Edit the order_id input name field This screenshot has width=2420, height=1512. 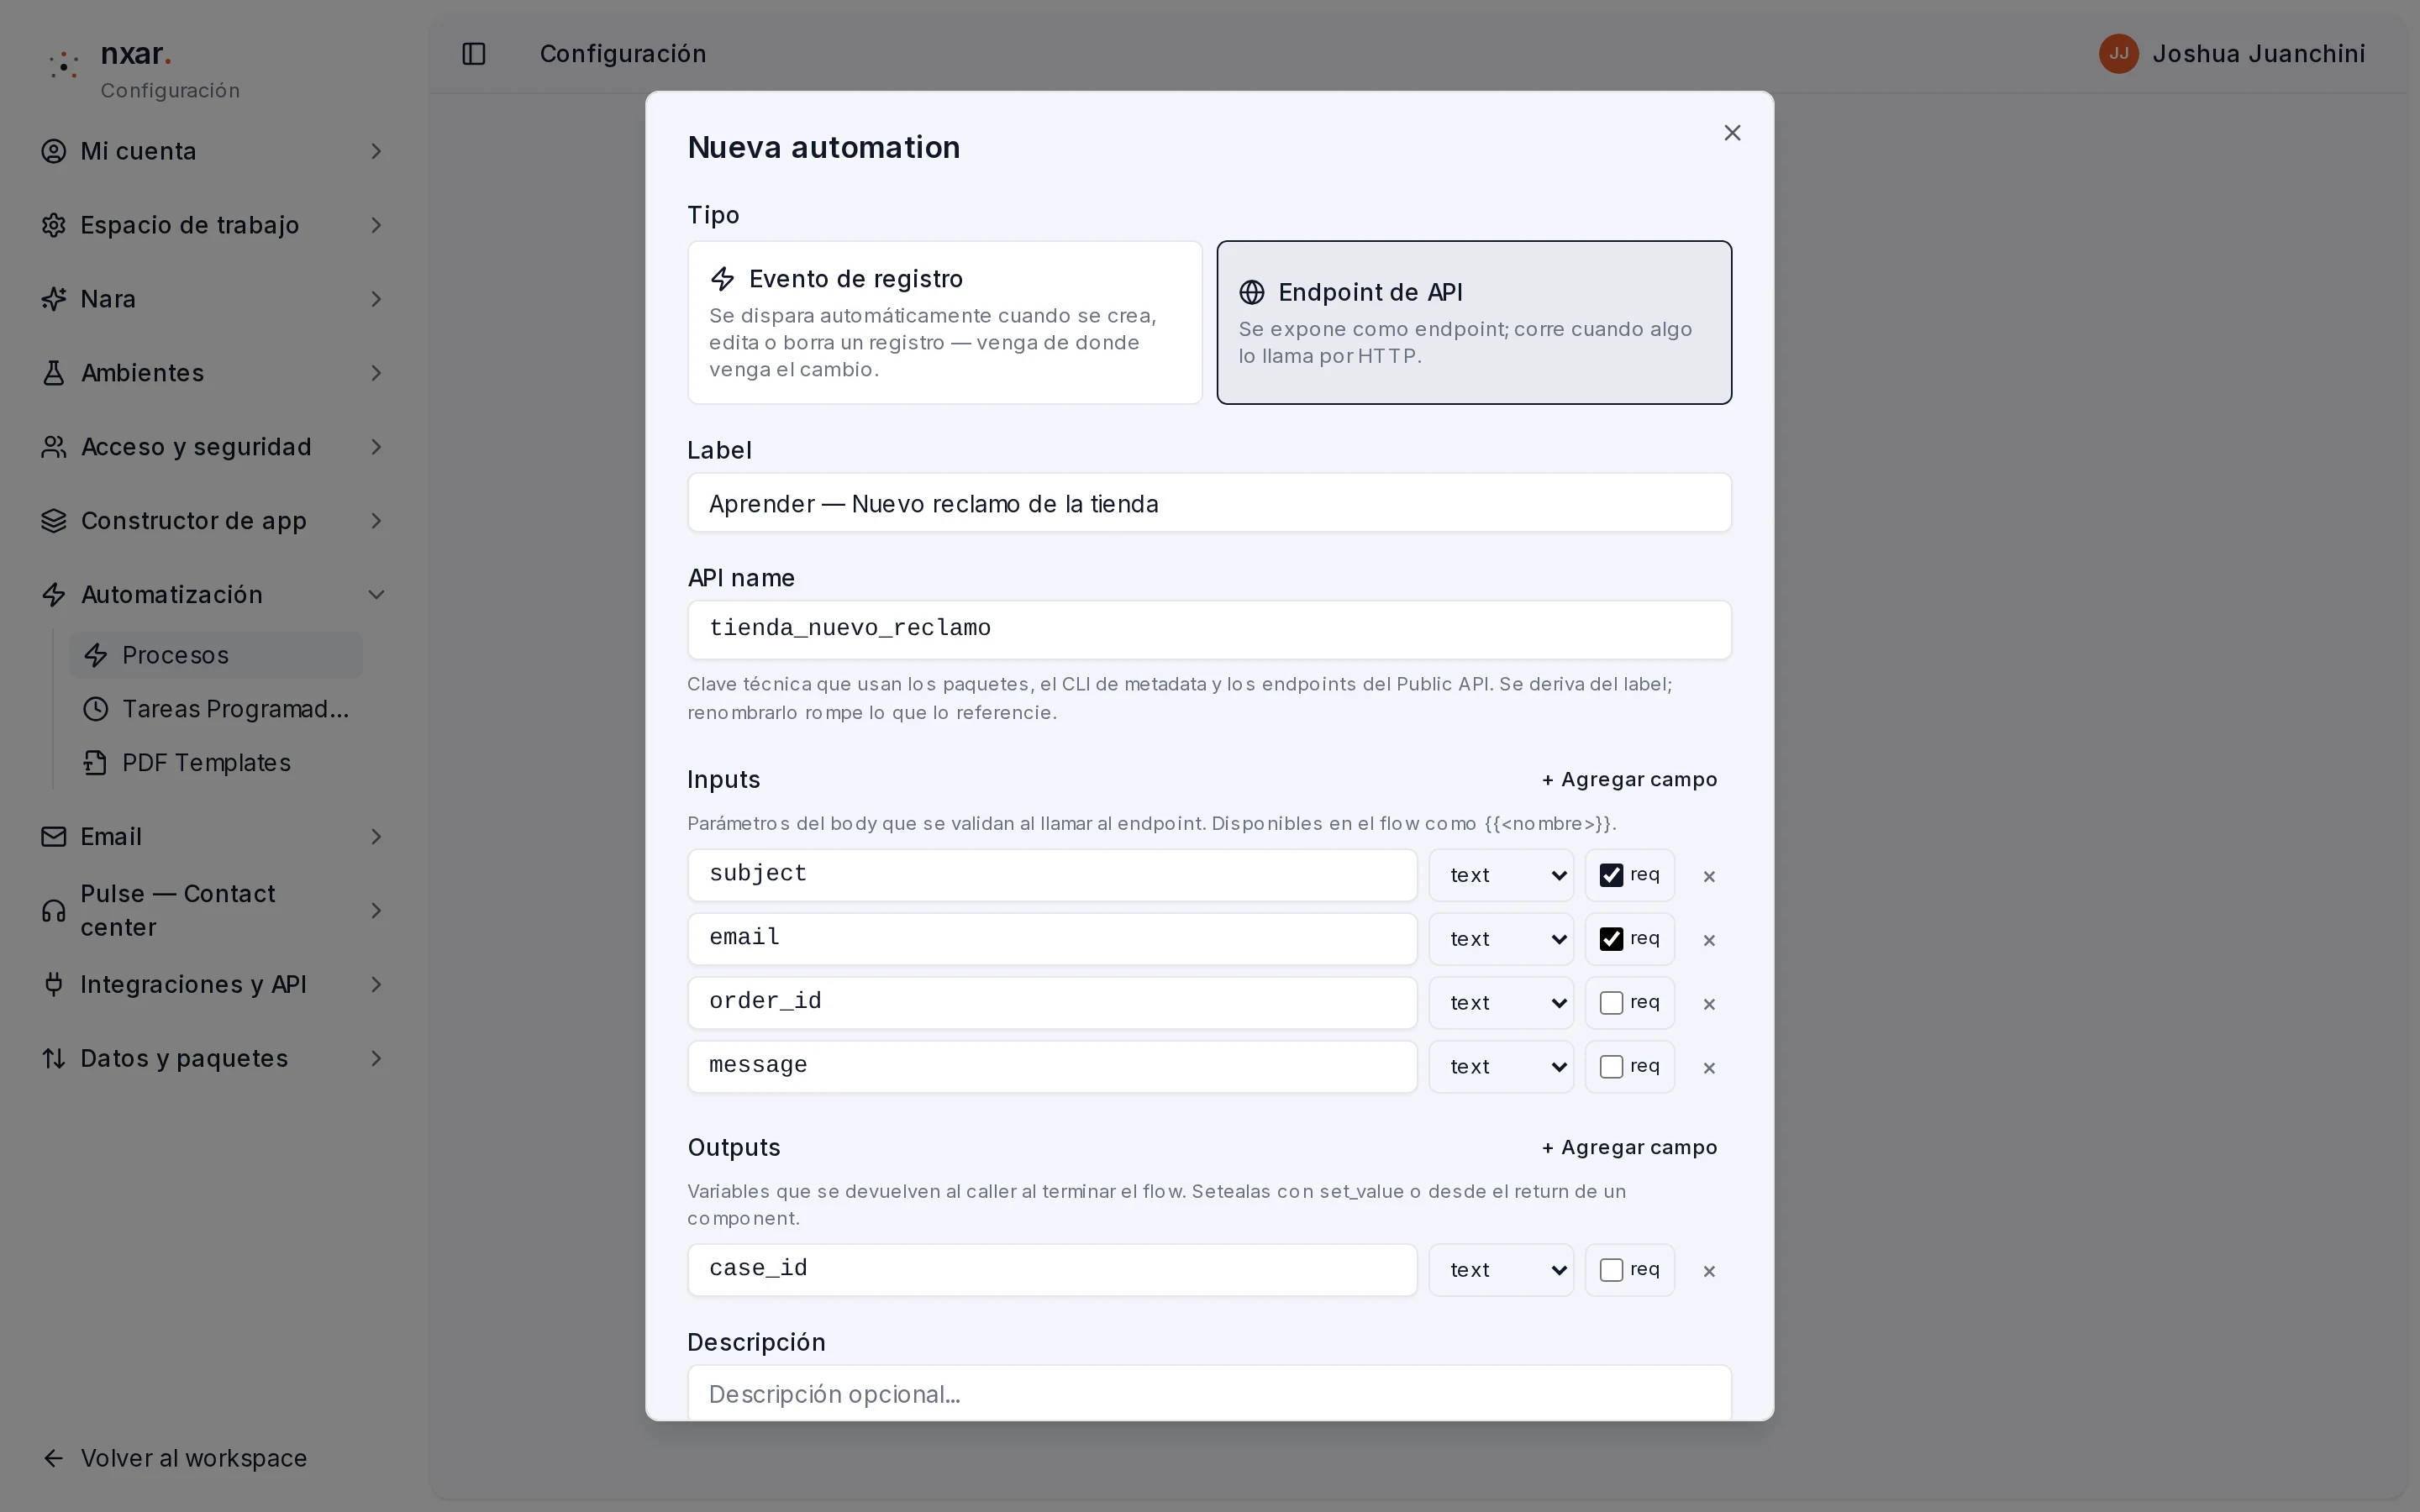coord(1052,1004)
